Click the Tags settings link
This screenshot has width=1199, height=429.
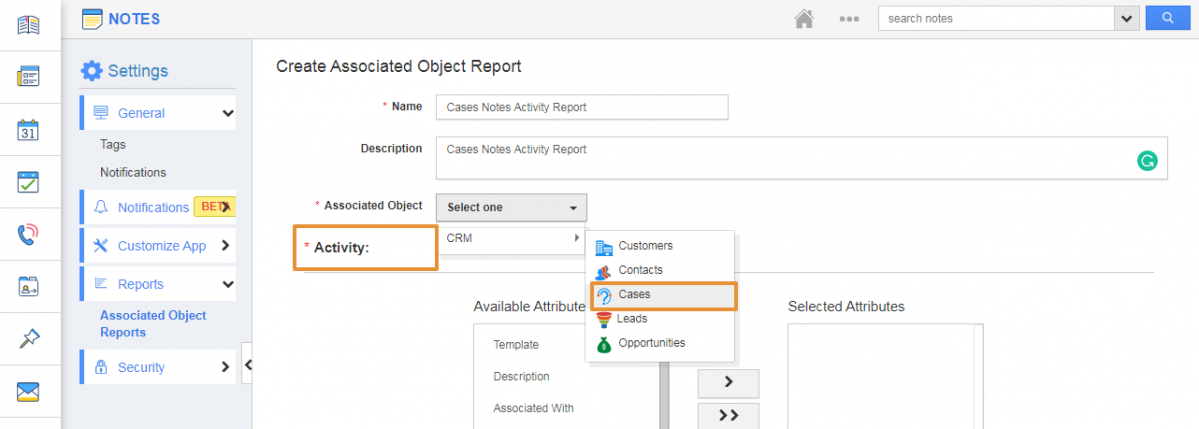[113, 144]
